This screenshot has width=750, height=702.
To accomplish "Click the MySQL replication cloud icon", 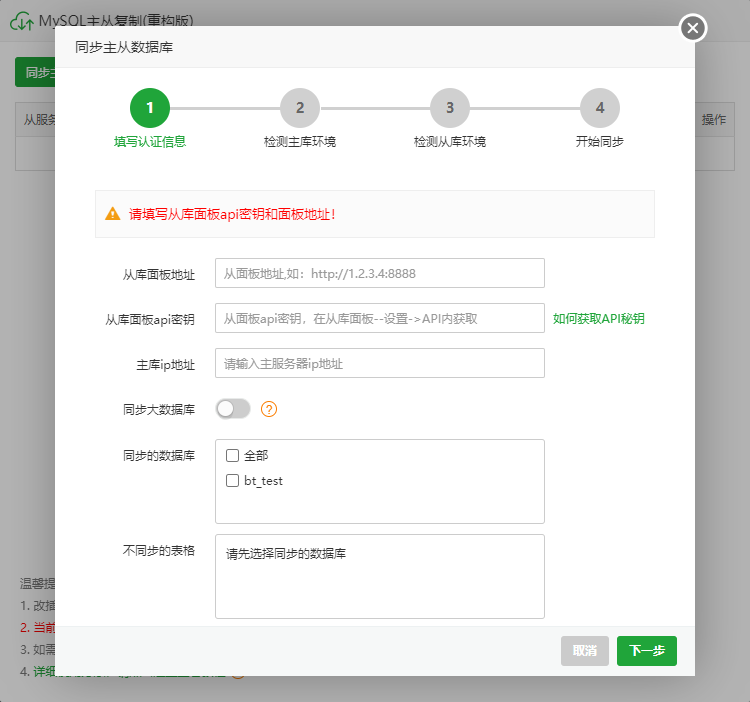I will tap(21, 20).
